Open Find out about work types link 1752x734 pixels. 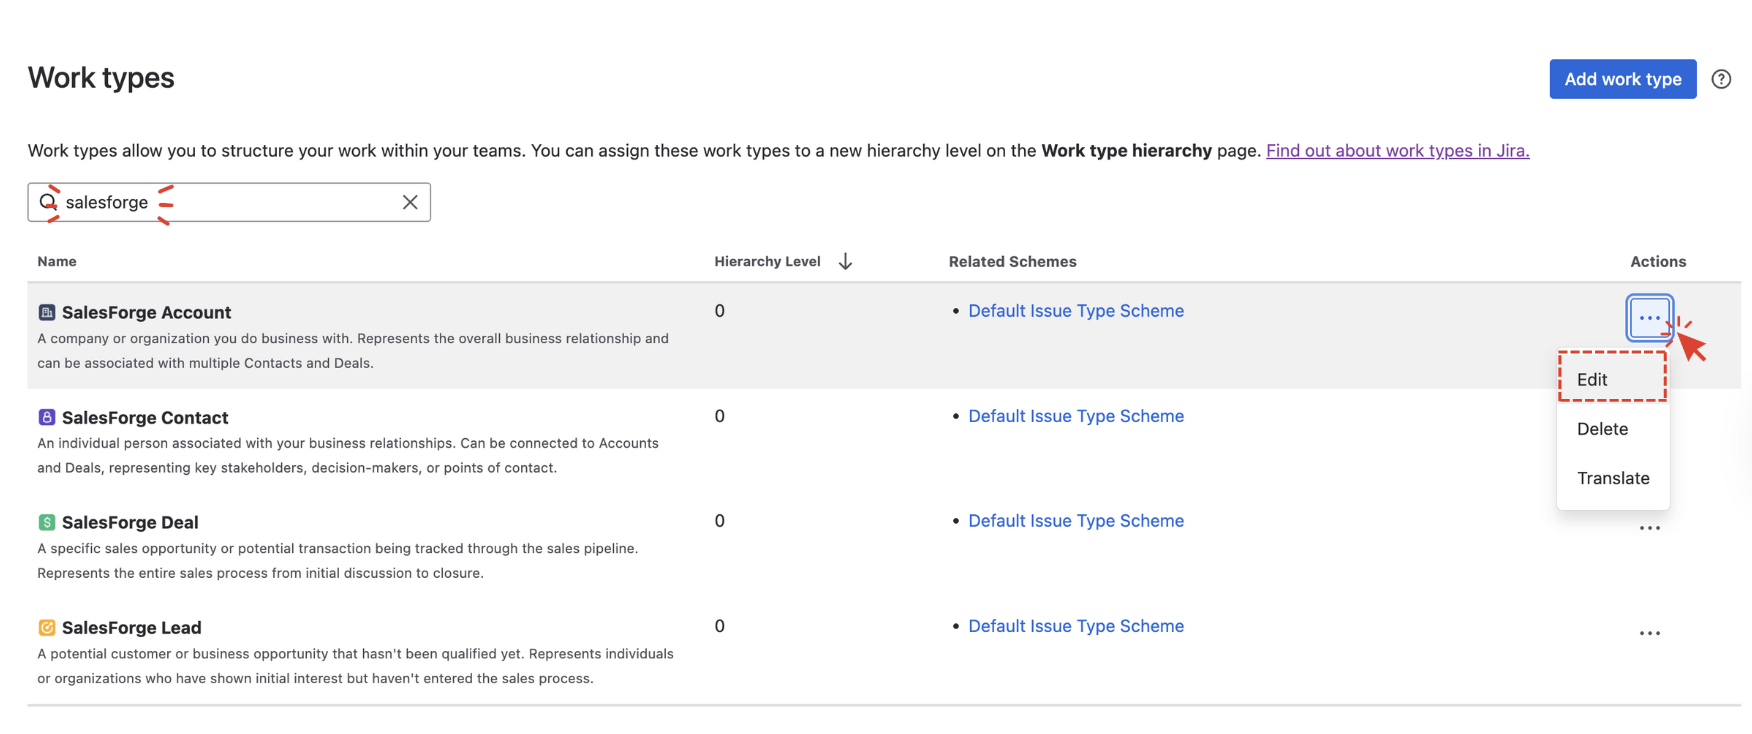1397,151
